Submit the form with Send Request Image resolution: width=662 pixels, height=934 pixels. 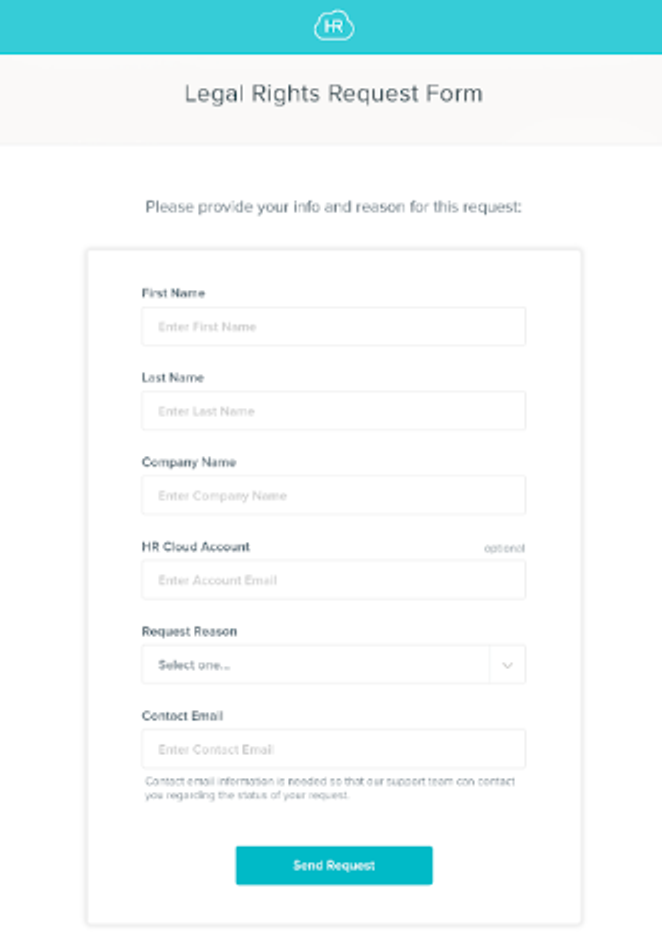[334, 865]
